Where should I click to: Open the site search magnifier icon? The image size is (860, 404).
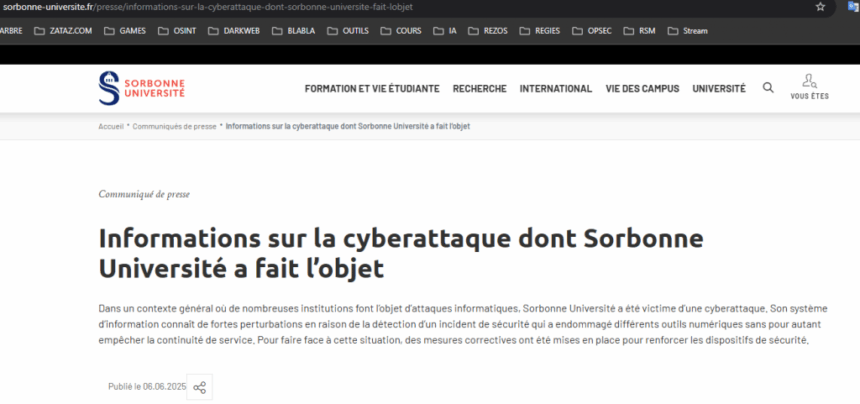(768, 88)
